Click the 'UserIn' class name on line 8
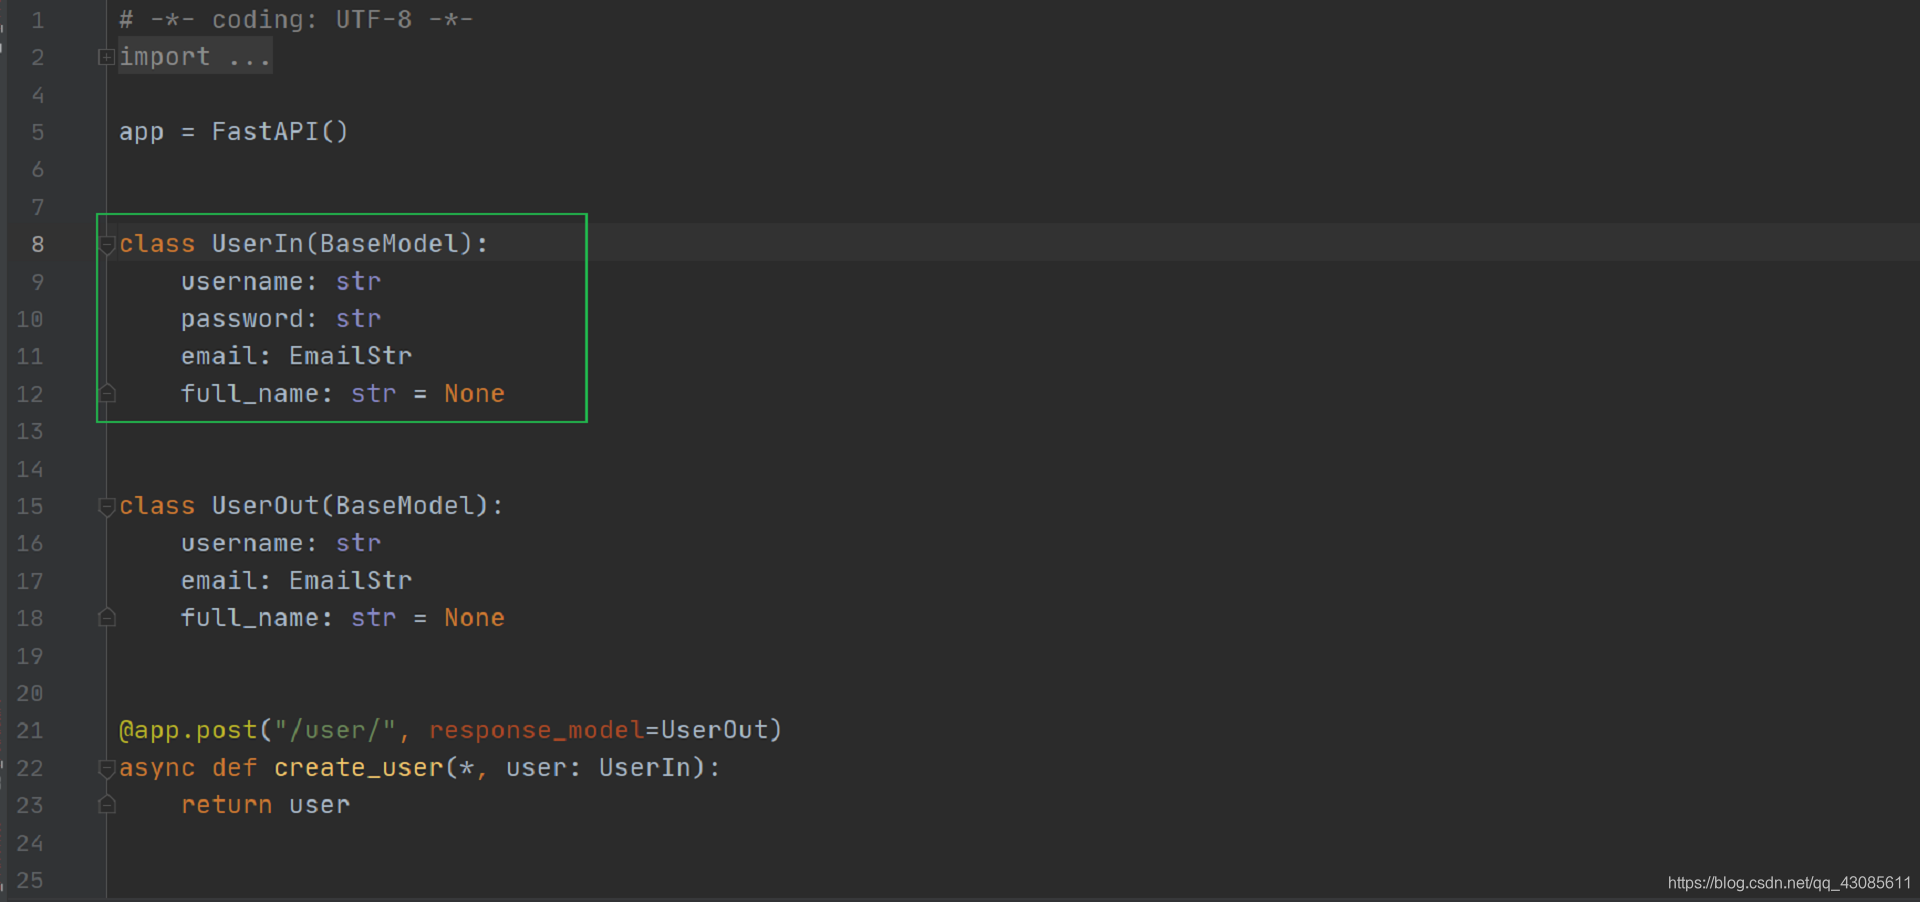 pyautogui.click(x=257, y=244)
